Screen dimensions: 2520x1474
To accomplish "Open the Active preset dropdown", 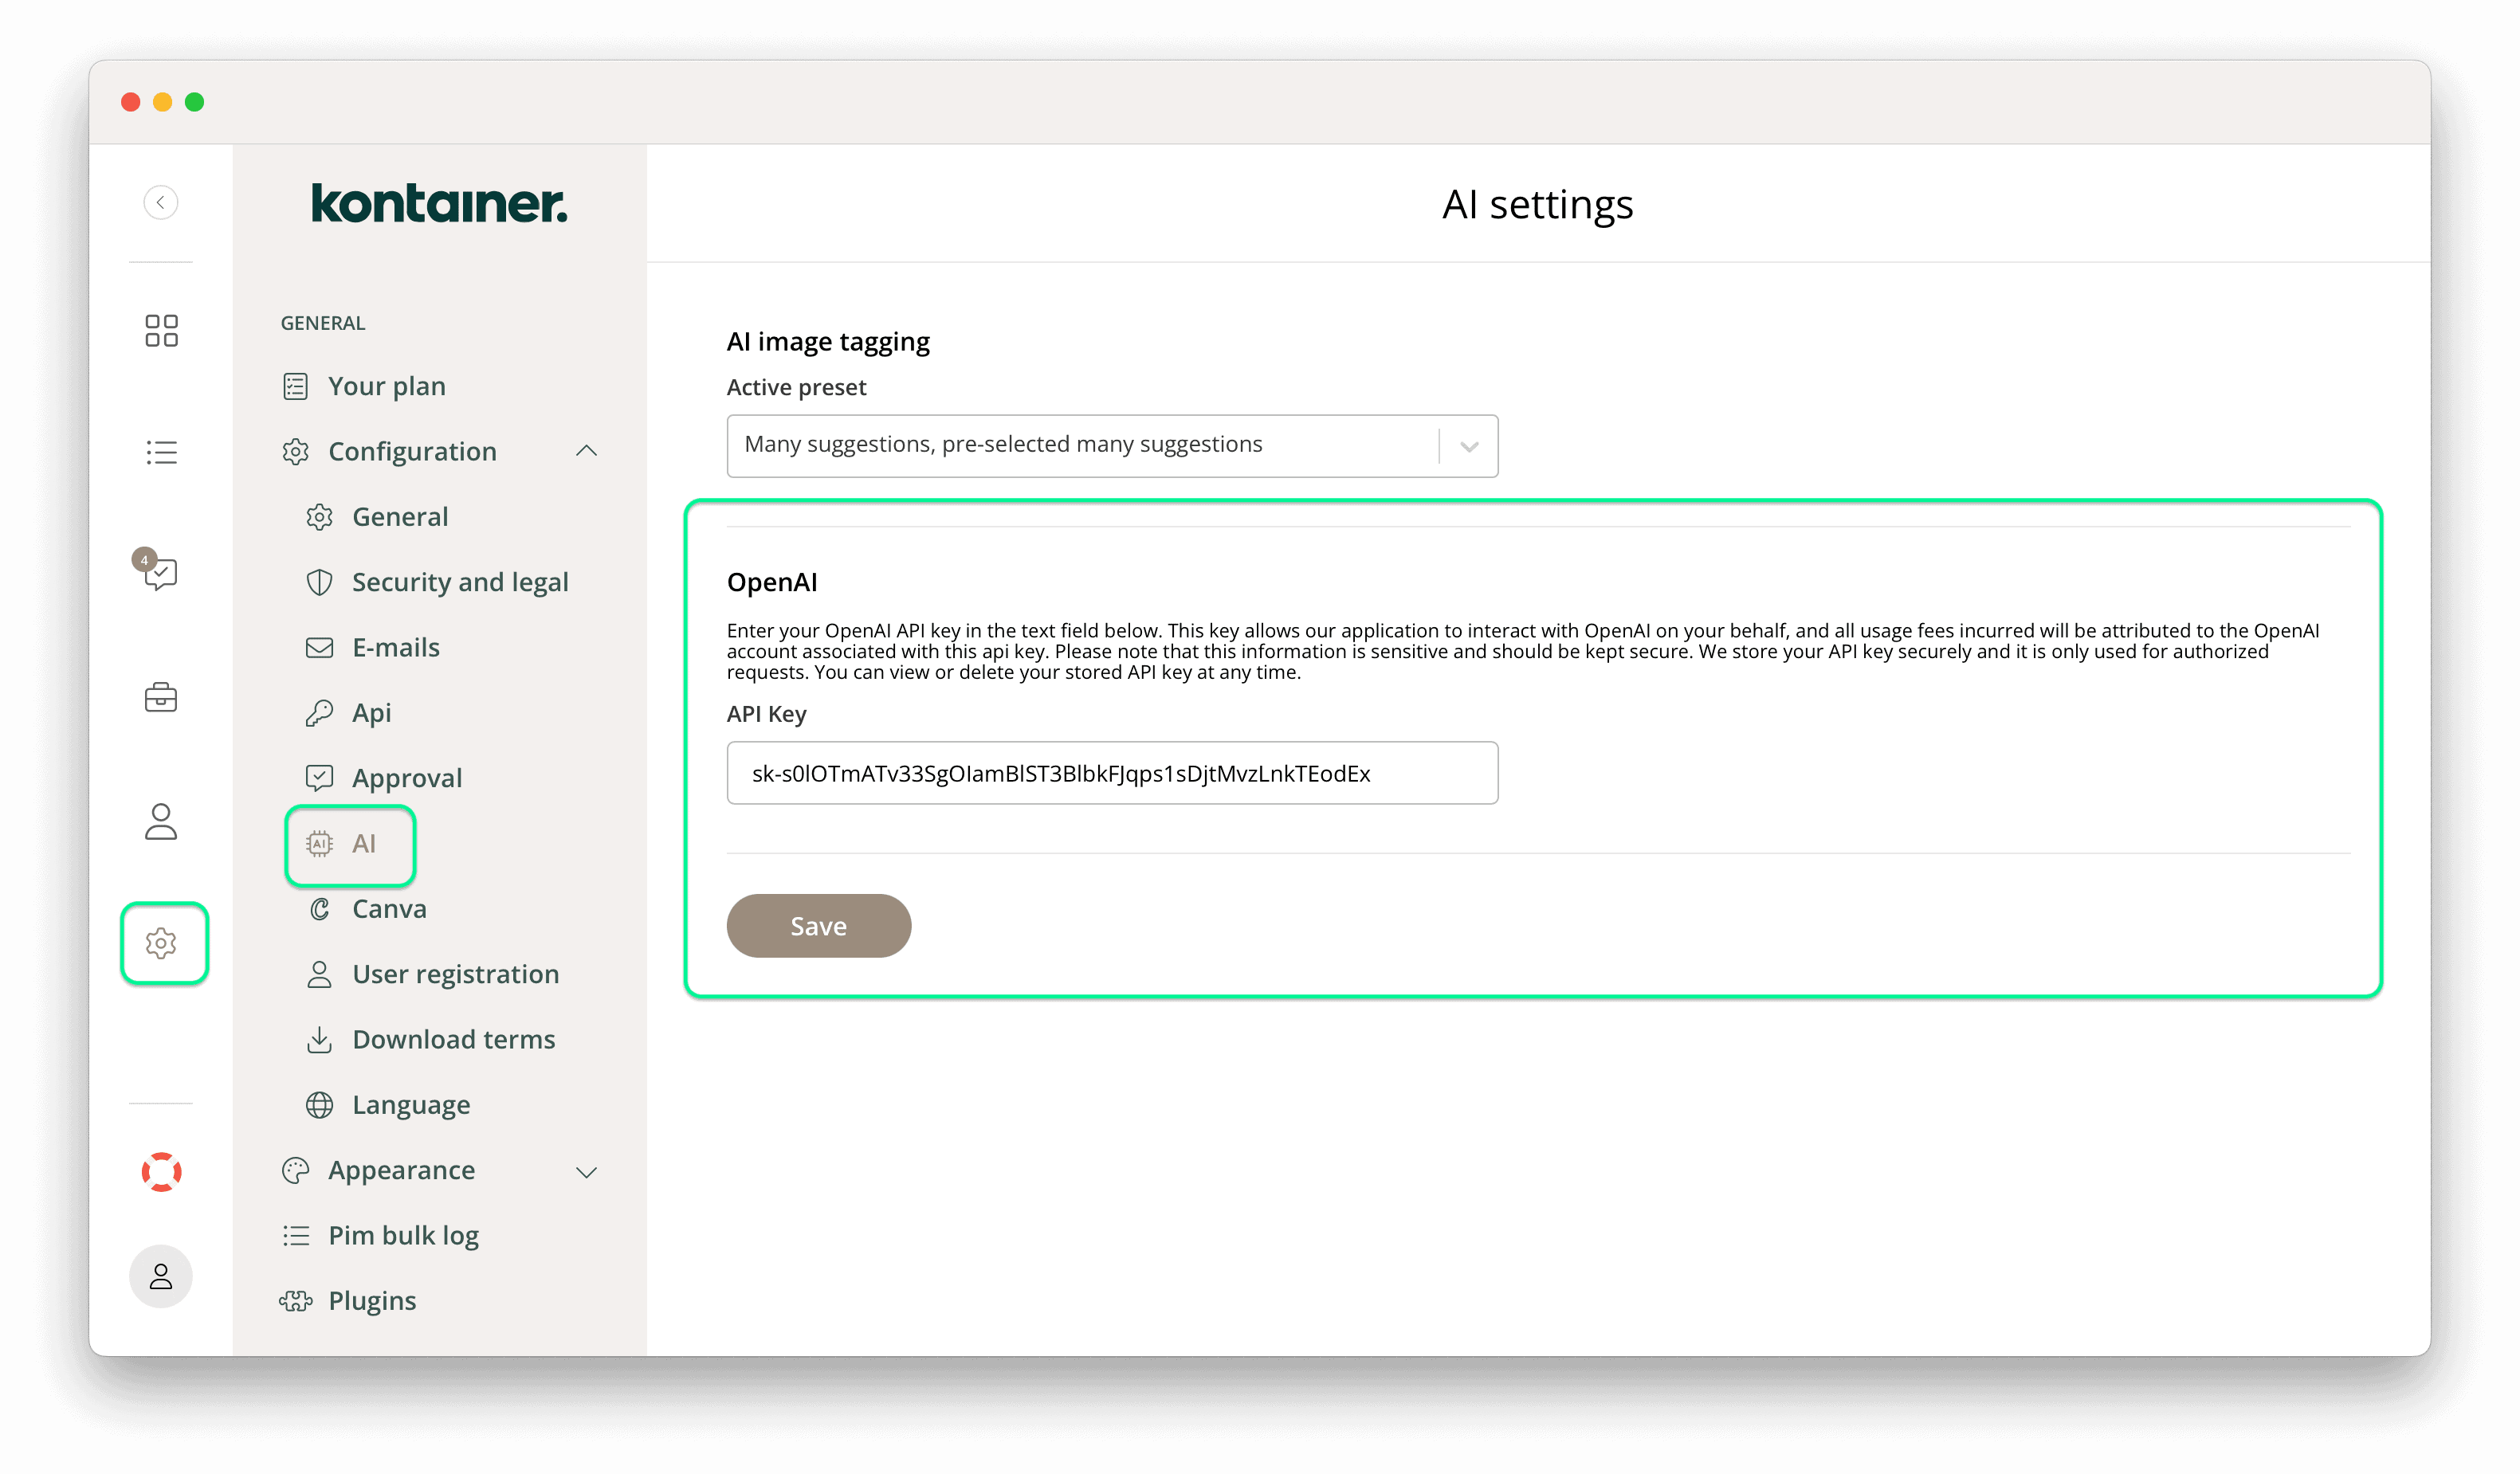I will 1472,444.
